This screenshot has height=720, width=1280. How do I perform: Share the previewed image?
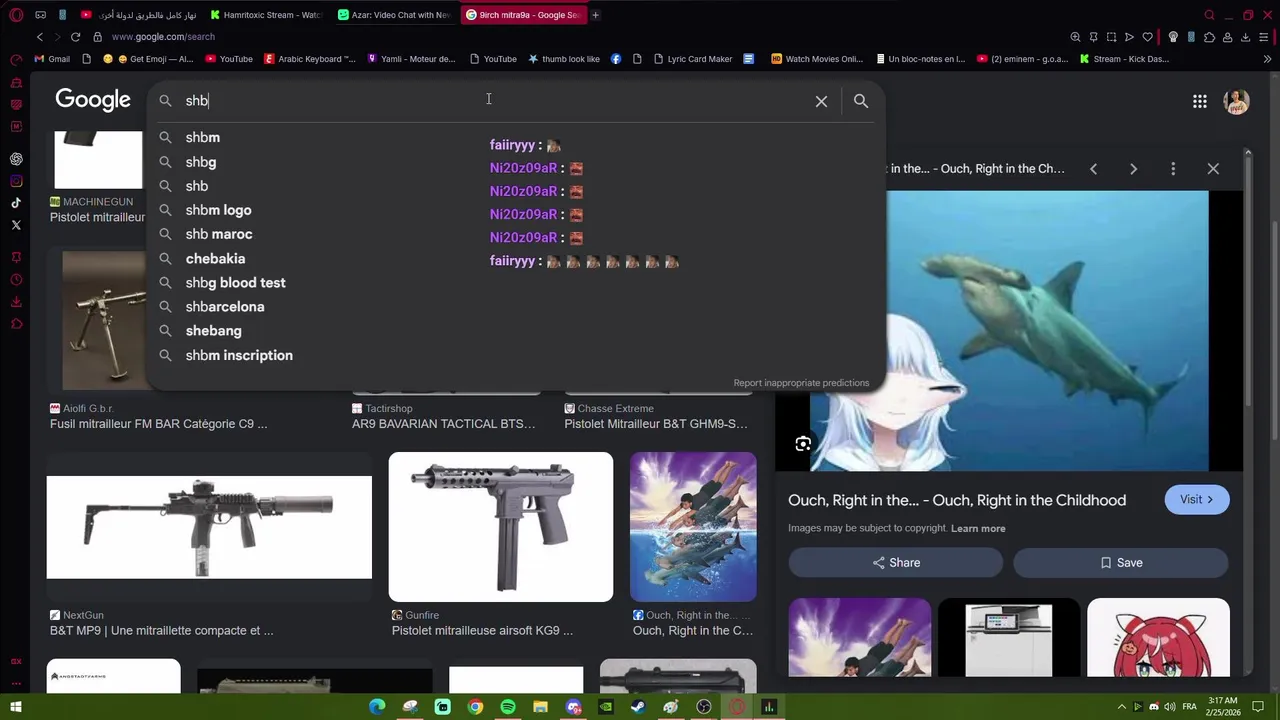[895, 563]
